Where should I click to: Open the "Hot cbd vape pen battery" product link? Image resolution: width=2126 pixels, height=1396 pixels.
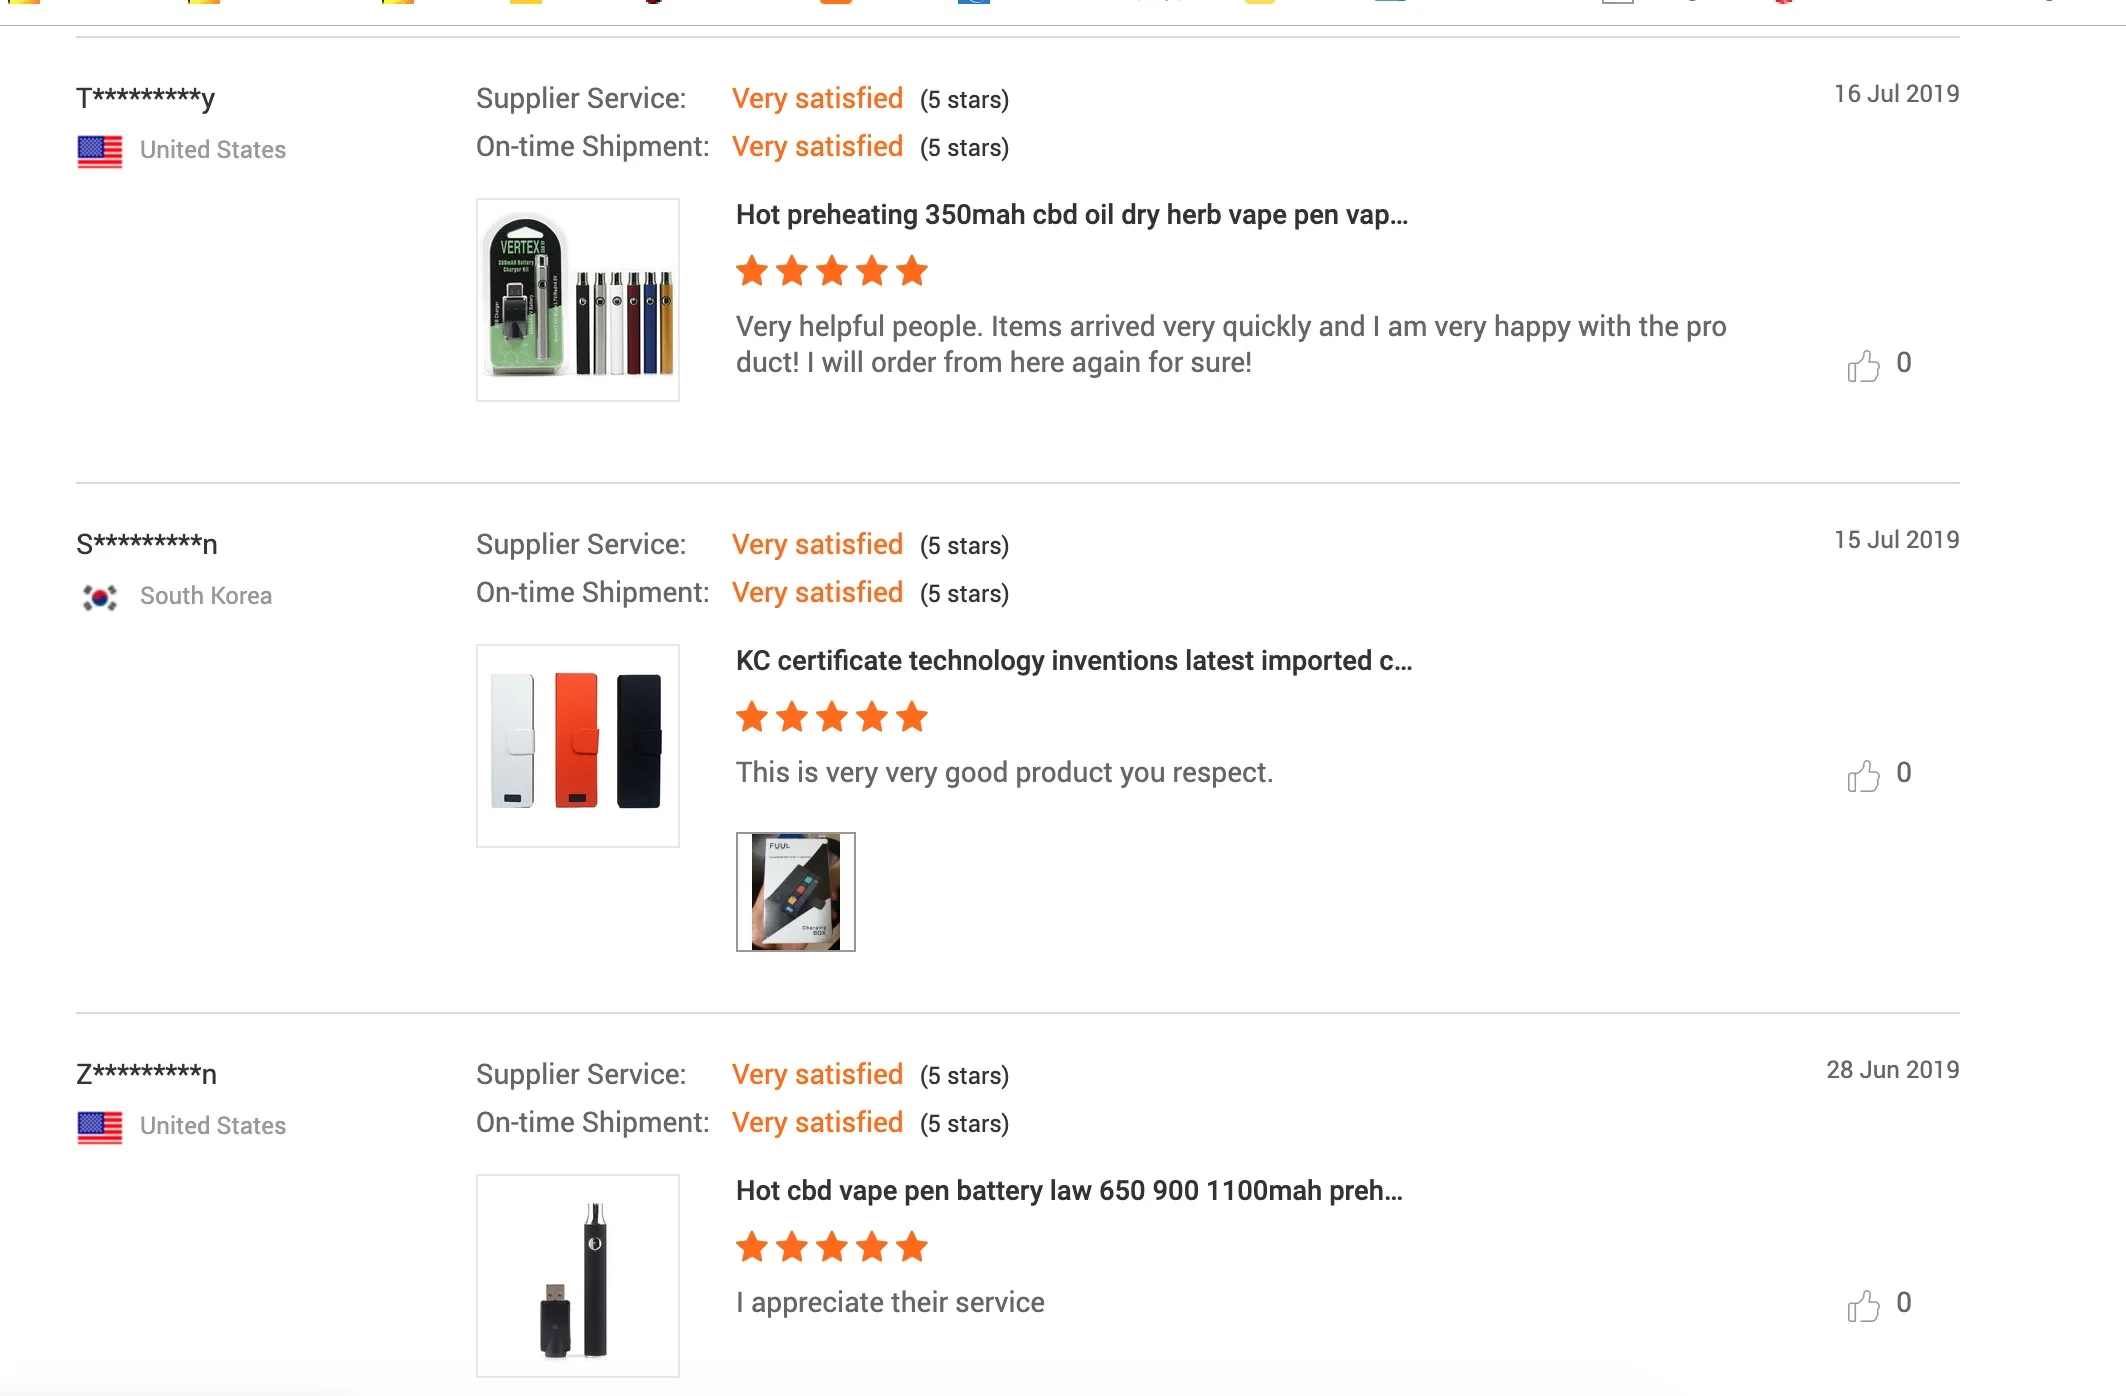point(1069,1191)
